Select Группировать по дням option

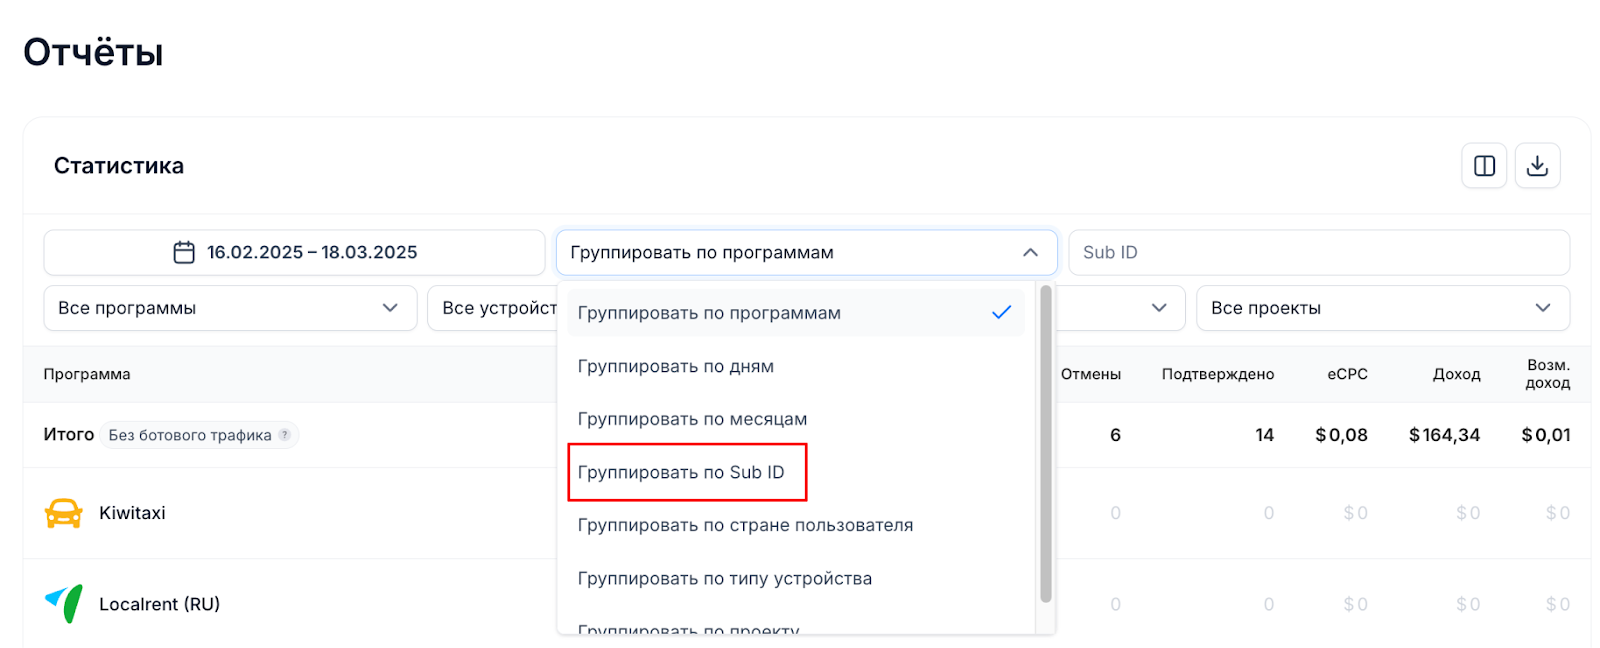point(676,366)
